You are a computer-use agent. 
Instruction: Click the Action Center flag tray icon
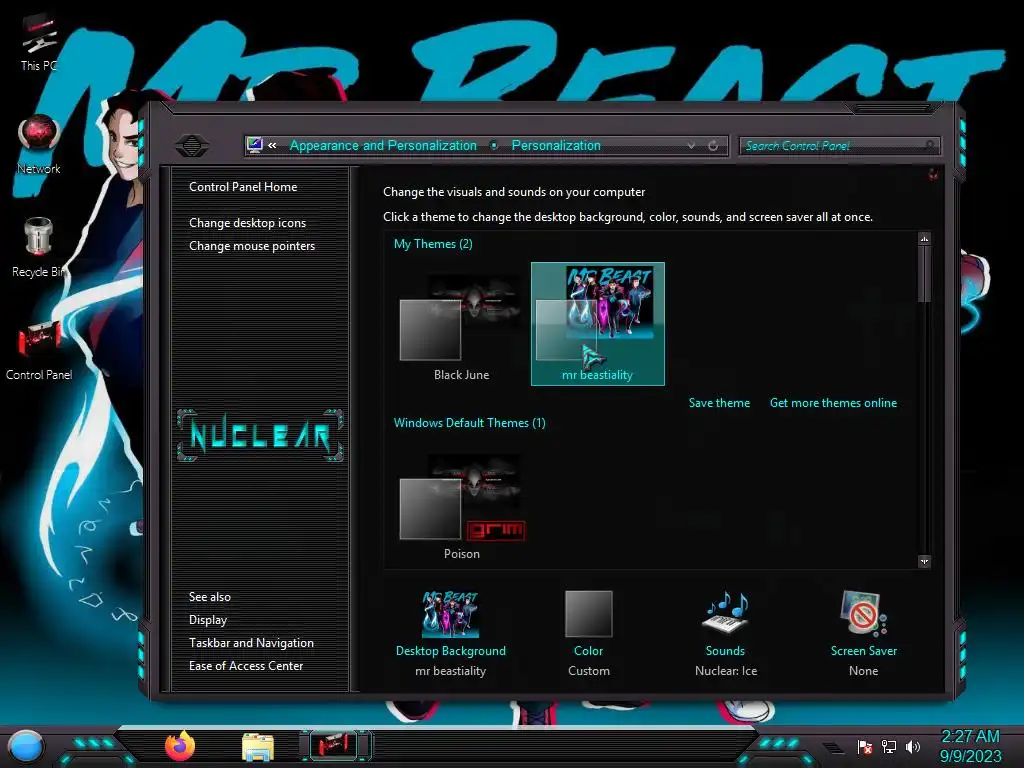pos(865,746)
